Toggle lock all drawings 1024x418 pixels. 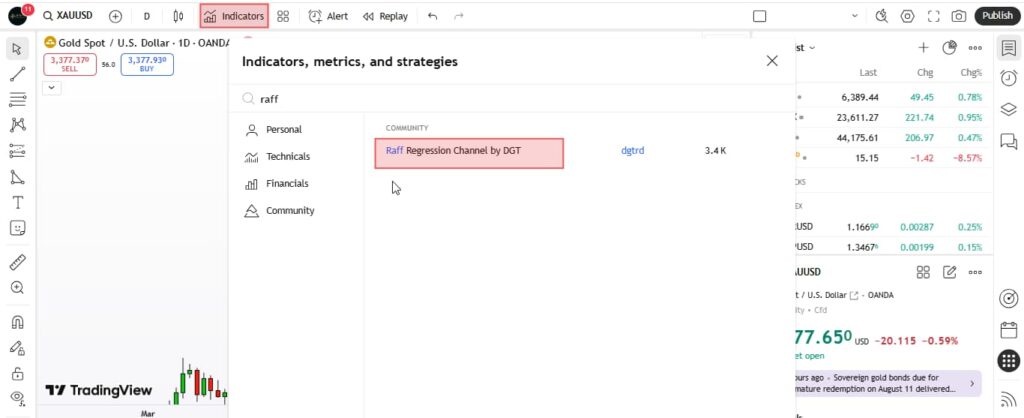[18, 374]
